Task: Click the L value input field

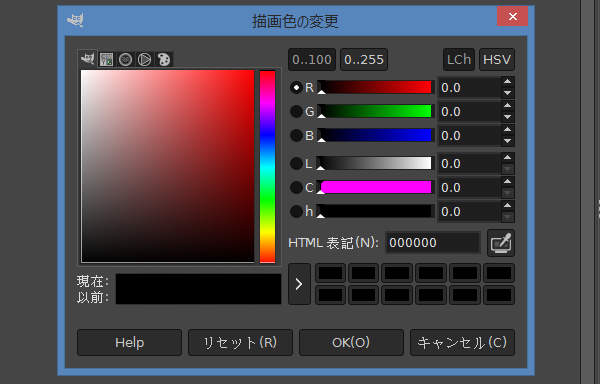Action: [x=469, y=164]
